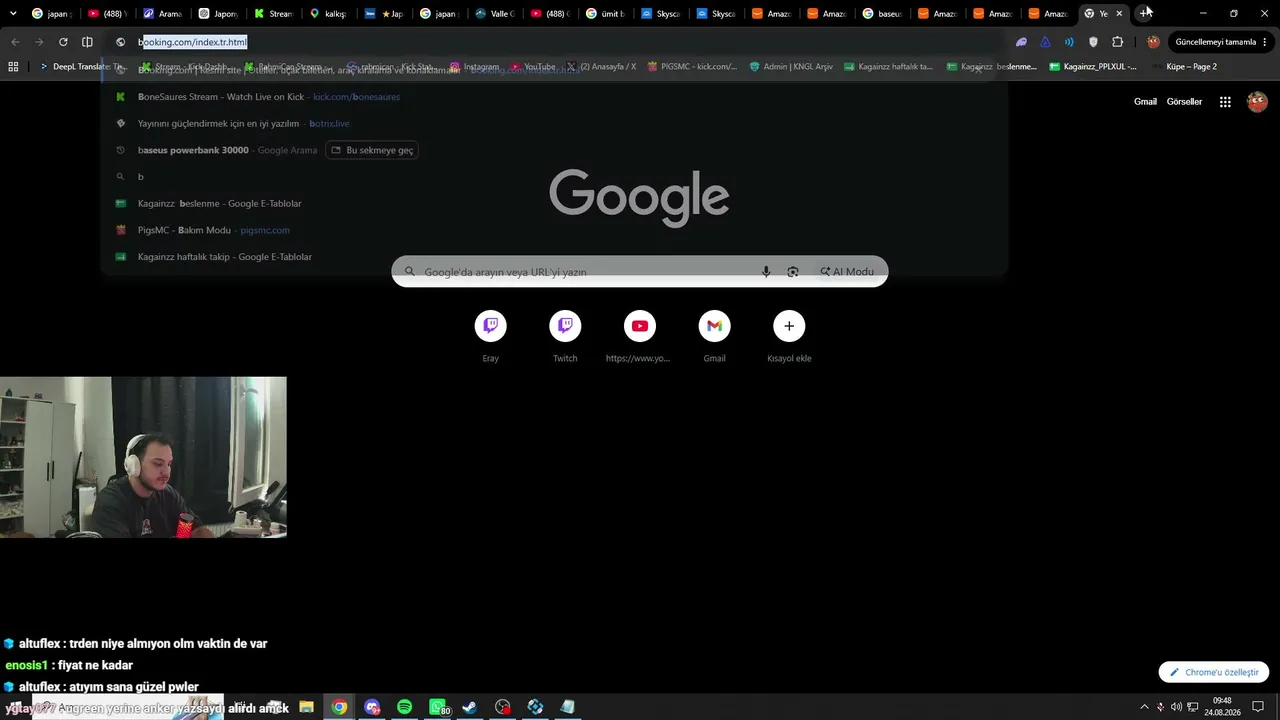Select the BoneSaures Stream suggestion
Screen dimensions: 1280x720
click(553, 97)
